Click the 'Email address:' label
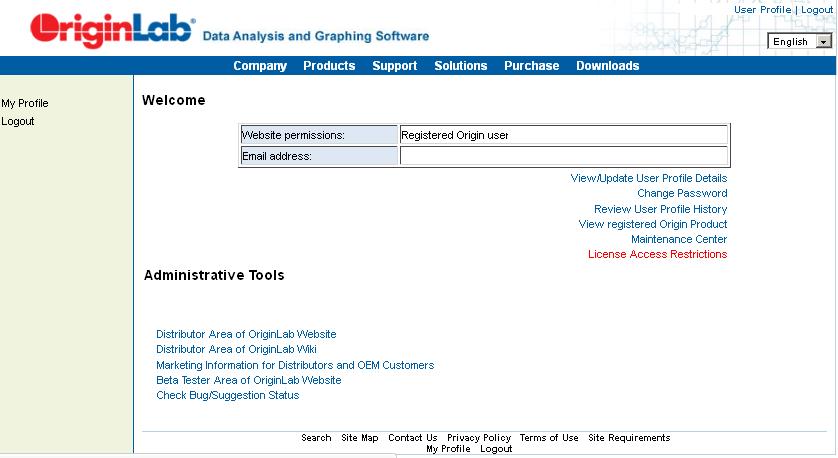This screenshot has height=458, width=838. (x=277, y=156)
